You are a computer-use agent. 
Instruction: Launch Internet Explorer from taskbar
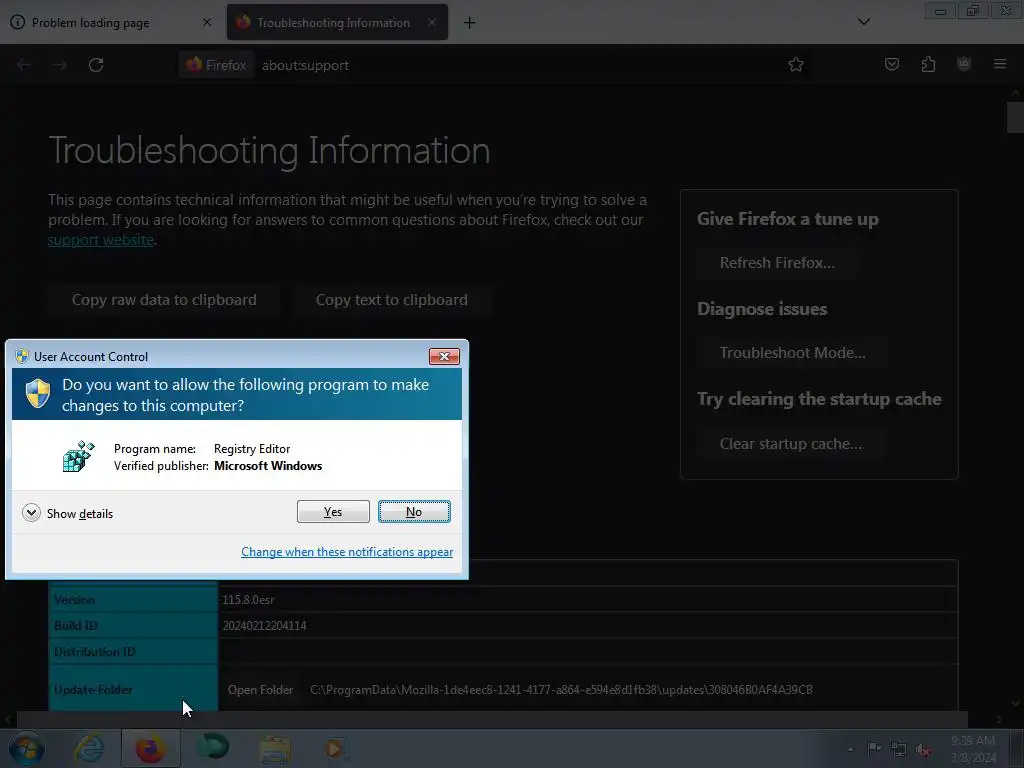pyautogui.click(x=89, y=748)
